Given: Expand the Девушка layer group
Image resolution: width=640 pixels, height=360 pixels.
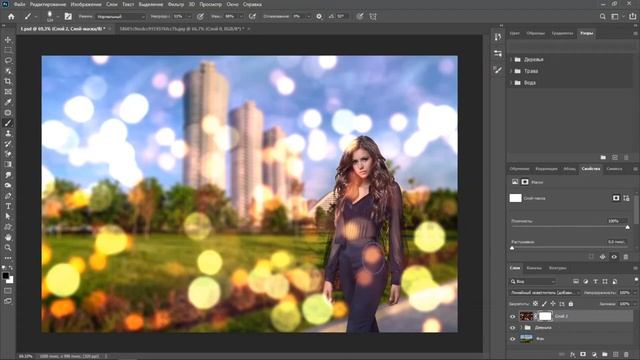Looking at the screenshot, I should point(521,328).
